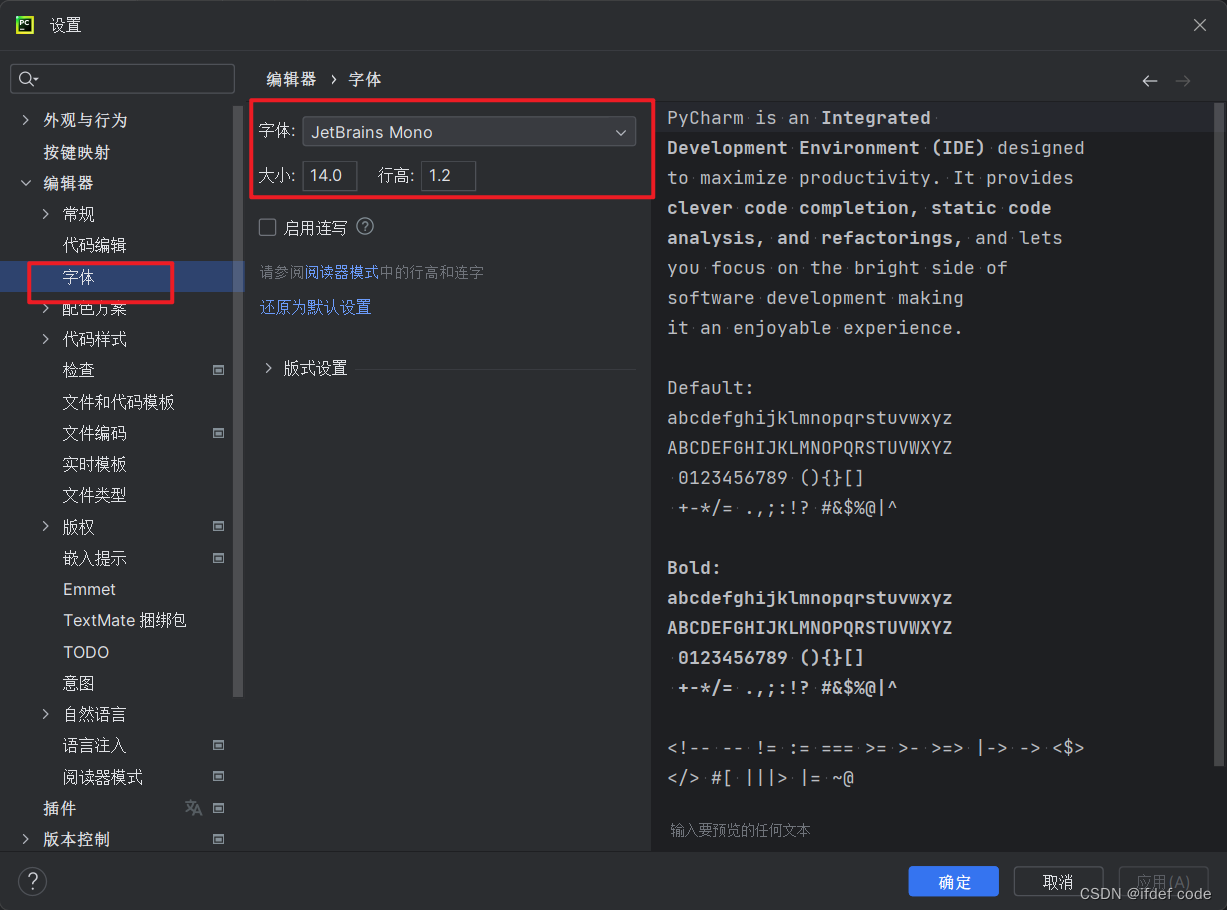Expand the 配色方案 tree node
This screenshot has height=910, width=1227.
tap(46, 308)
